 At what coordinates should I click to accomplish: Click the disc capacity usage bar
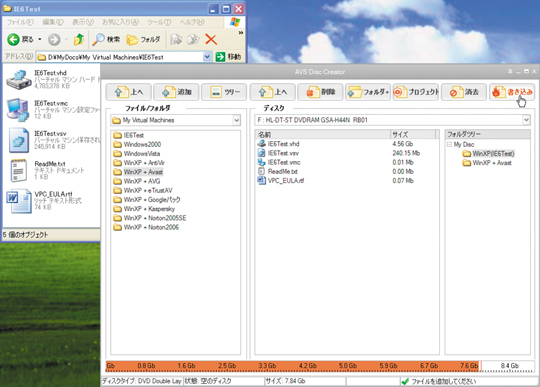(x=320, y=366)
